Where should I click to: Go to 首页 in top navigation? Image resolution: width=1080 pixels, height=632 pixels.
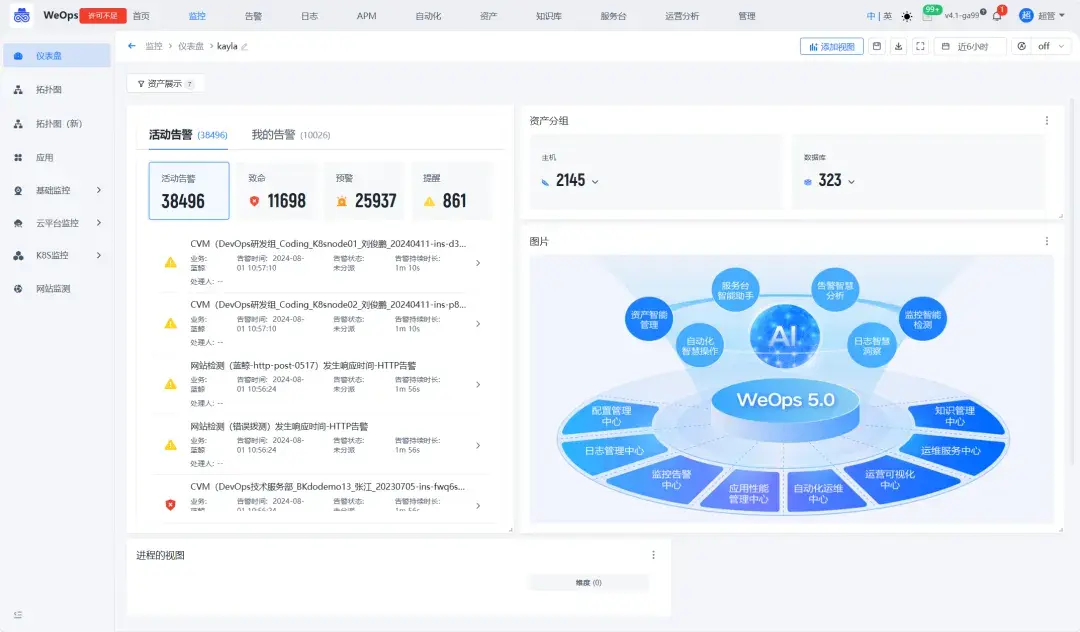coord(141,16)
